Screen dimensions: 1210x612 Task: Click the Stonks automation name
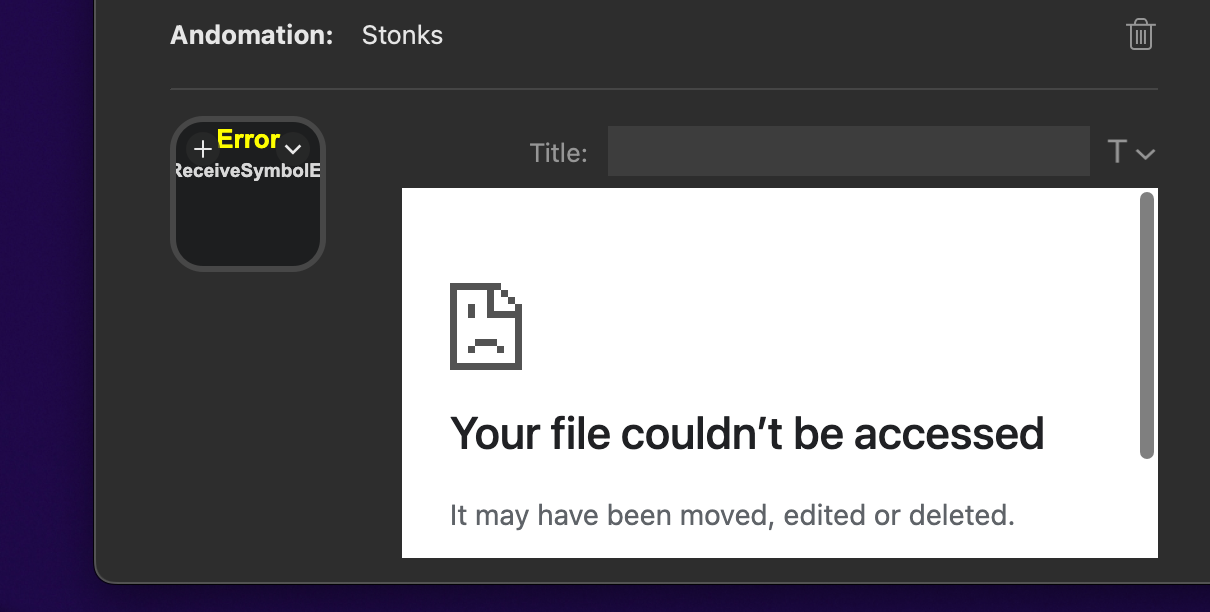(x=402, y=34)
